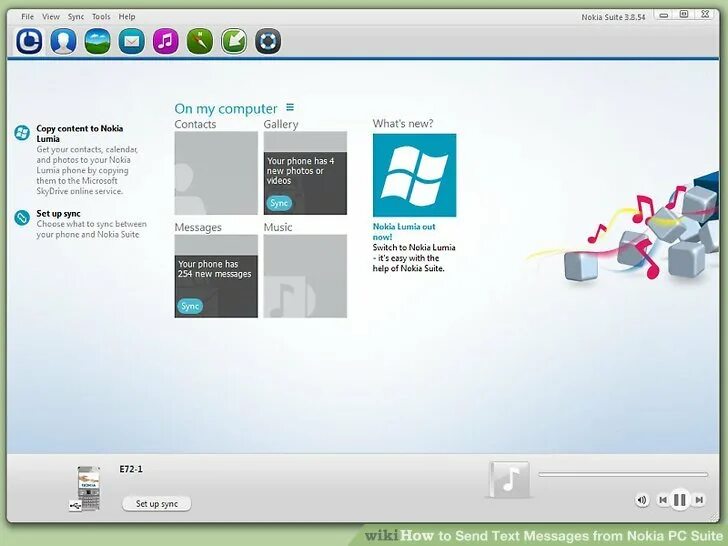The height and width of the screenshot is (546, 728).
Task: Open the Tools menu
Action: click(101, 17)
